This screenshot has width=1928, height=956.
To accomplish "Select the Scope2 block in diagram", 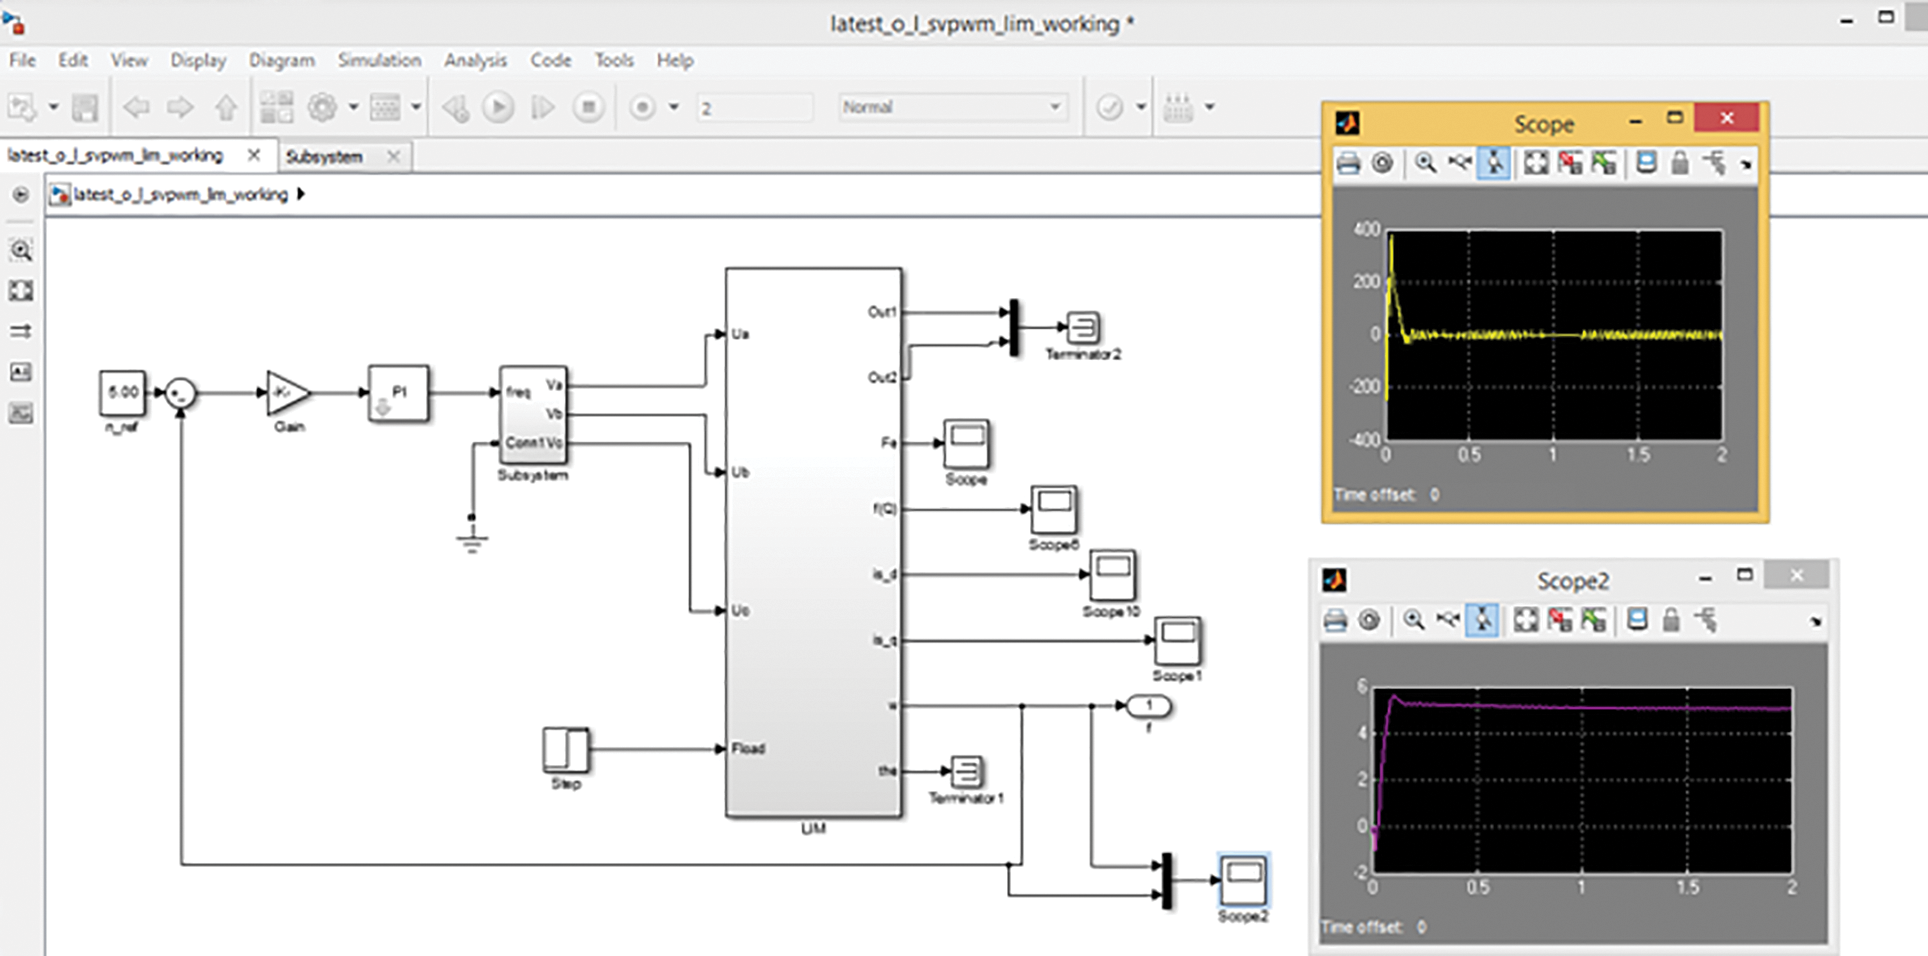I will click(1243, 881).
